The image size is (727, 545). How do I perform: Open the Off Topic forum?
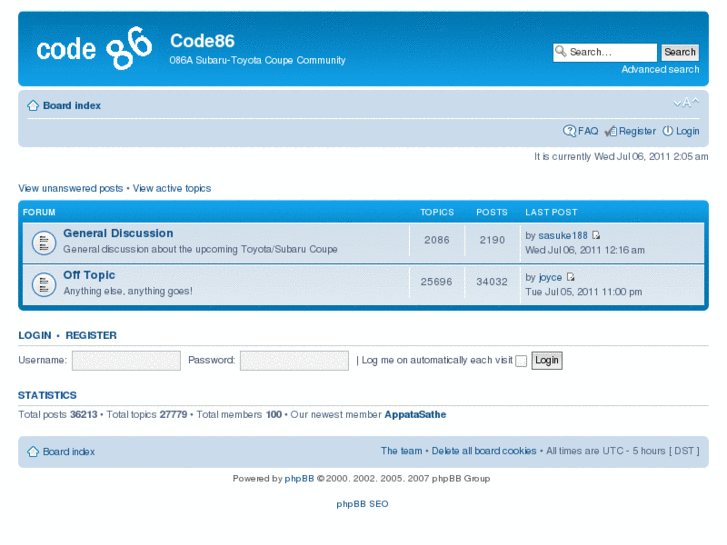(x=89, y=275)
